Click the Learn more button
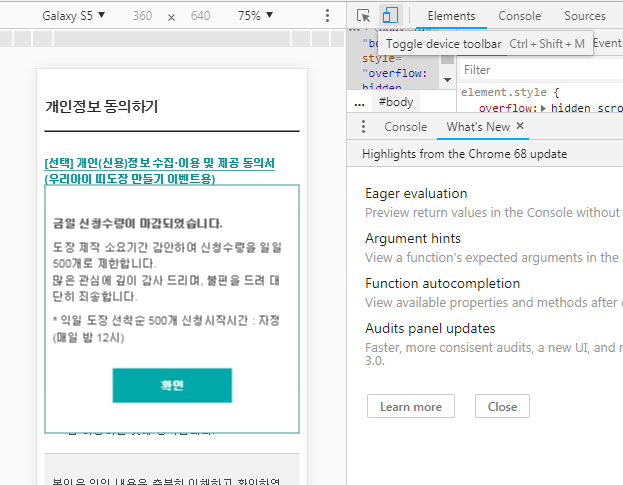 411,406
